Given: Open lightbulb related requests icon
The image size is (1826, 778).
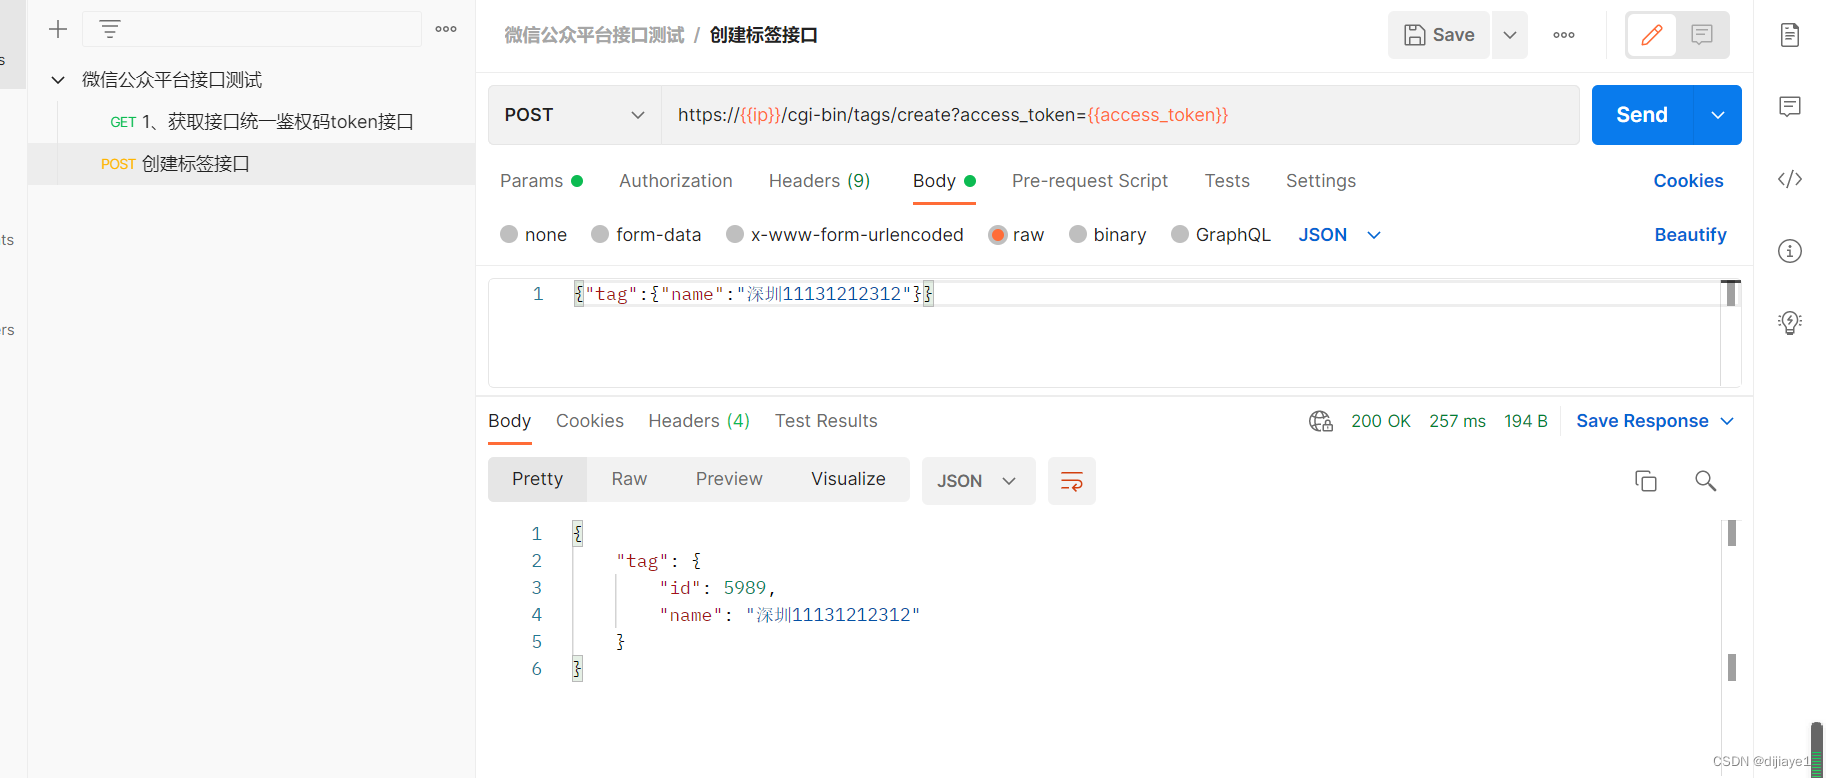Looking at the screenshot, I should coord(1790,322).
